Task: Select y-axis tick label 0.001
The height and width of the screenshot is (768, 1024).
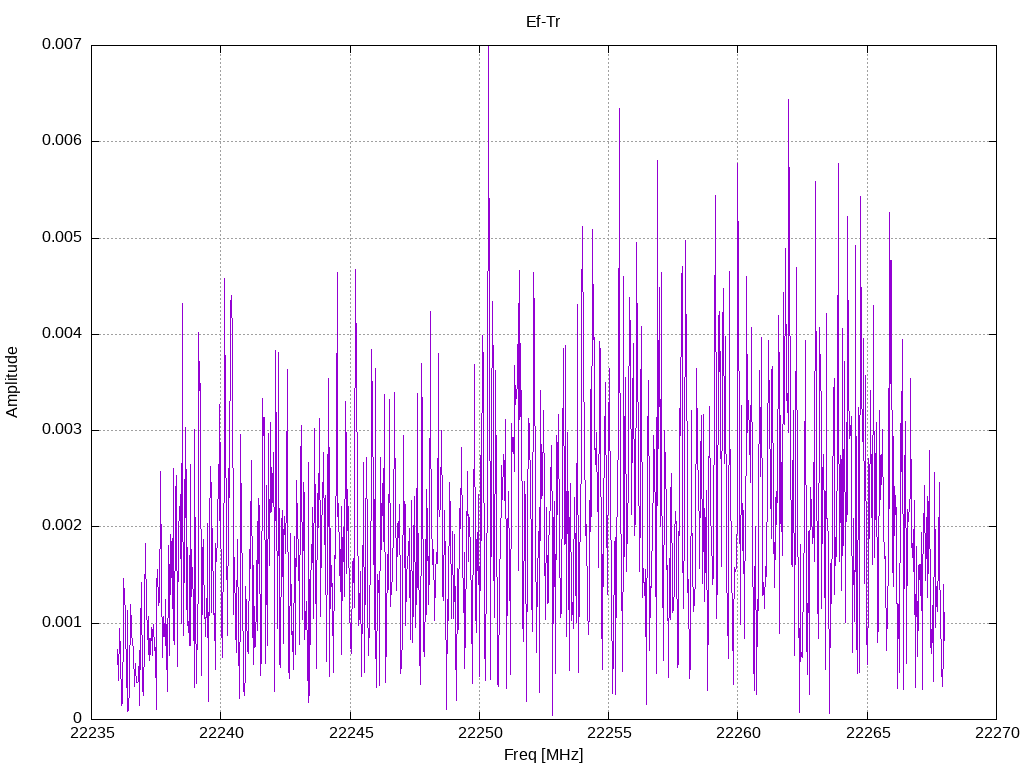Action: [x=62, y=622]
